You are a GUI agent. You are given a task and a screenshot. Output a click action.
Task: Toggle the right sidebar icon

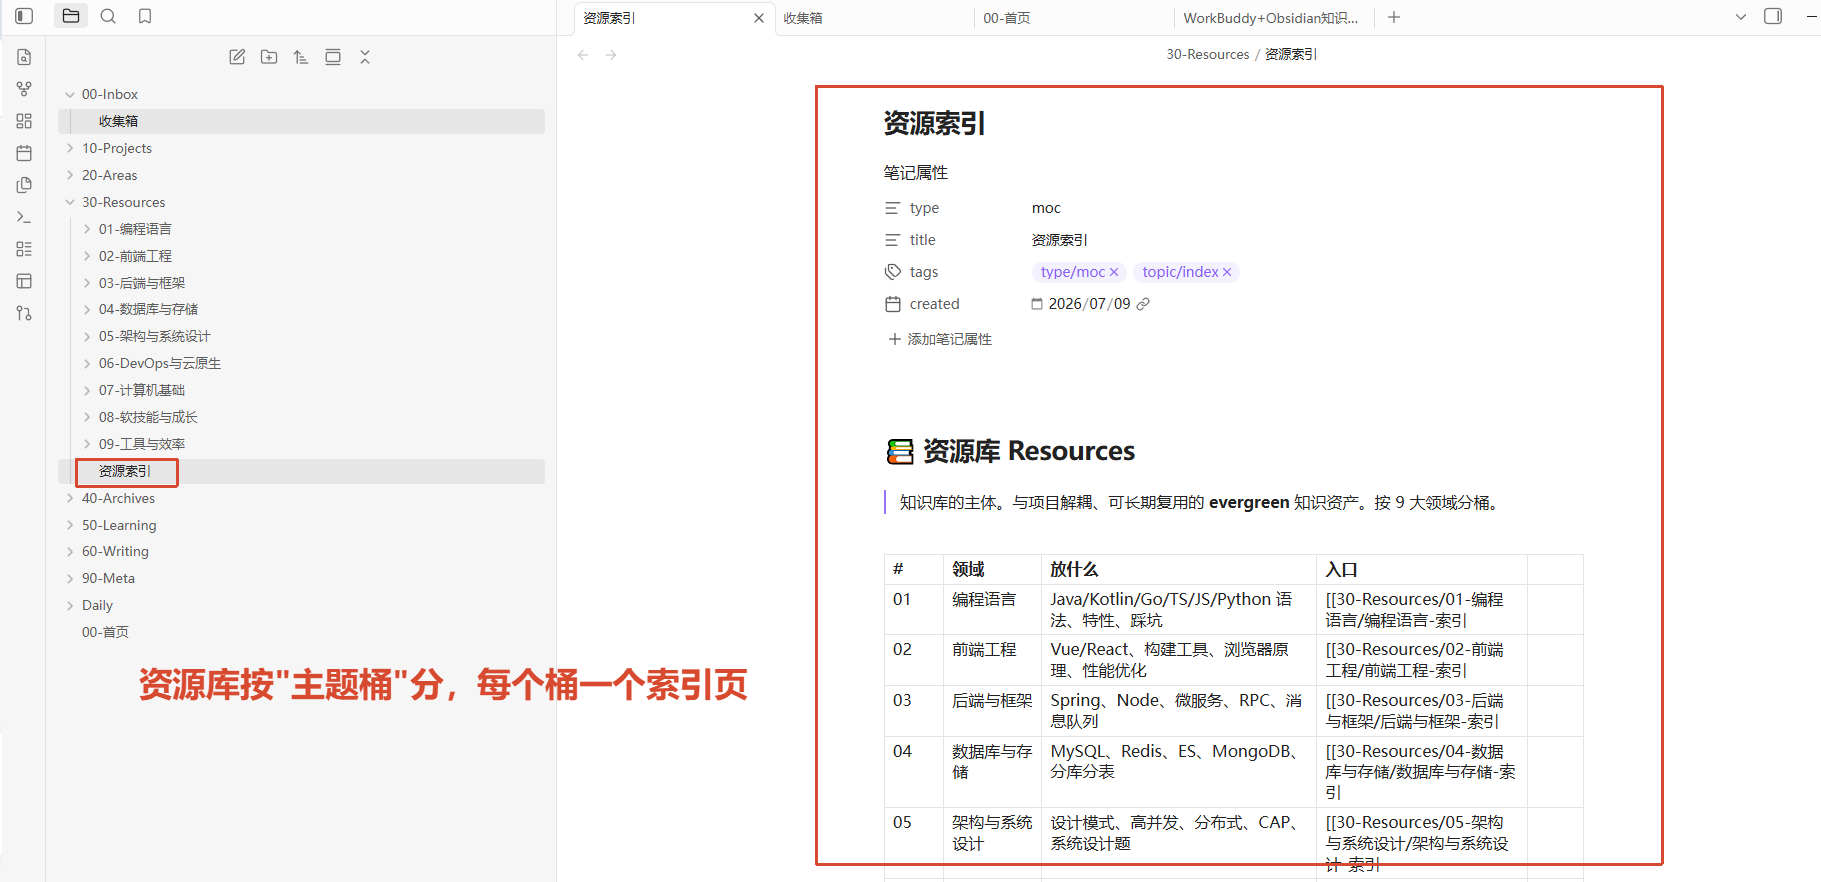pyautogui.click(x=1773, y=16)
